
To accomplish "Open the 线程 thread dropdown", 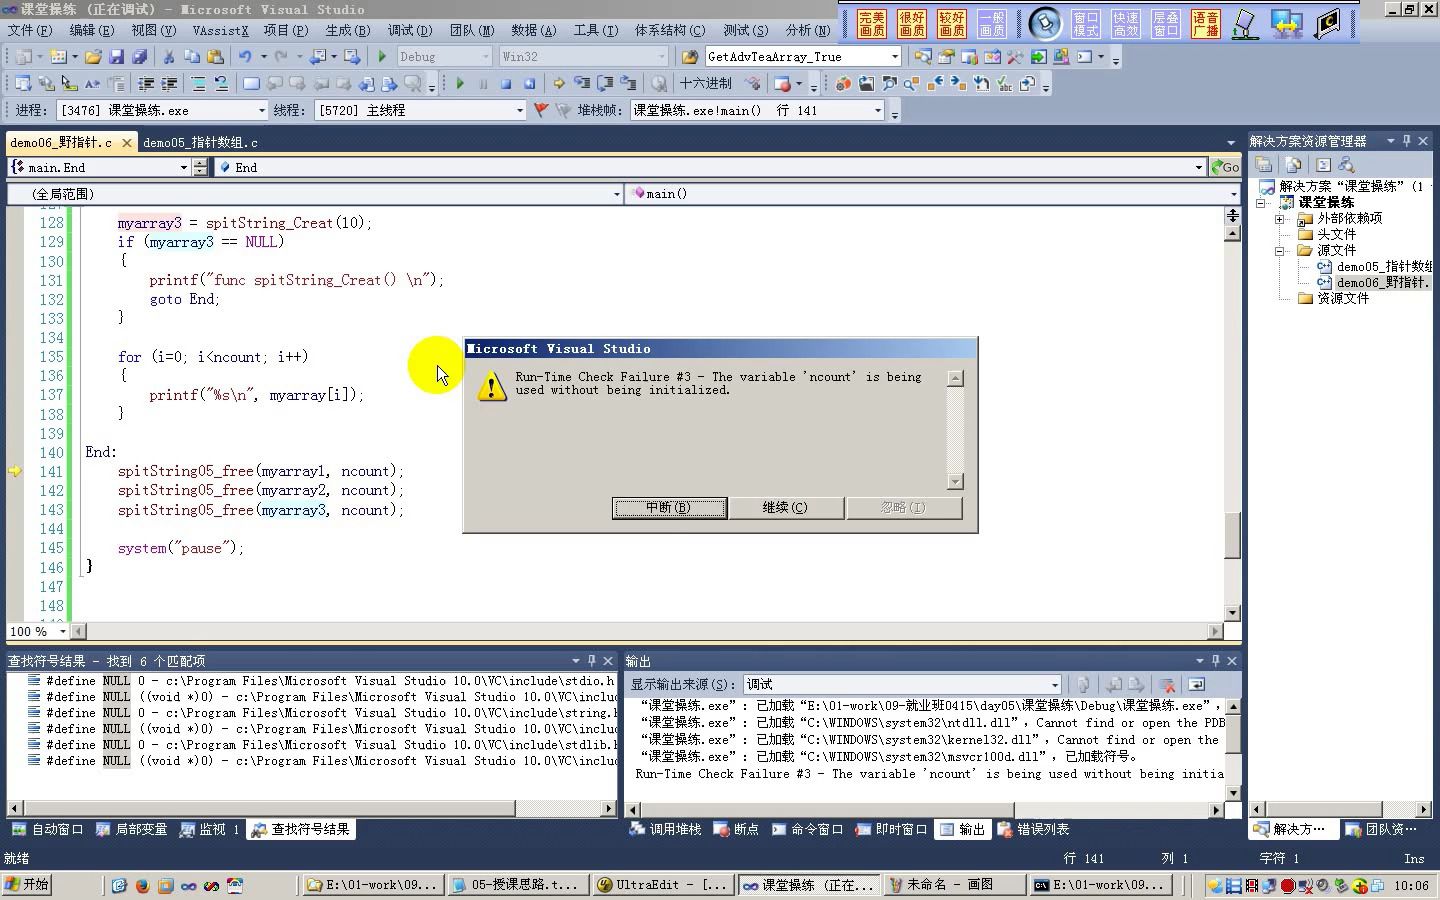I will [x=520, y=111].
